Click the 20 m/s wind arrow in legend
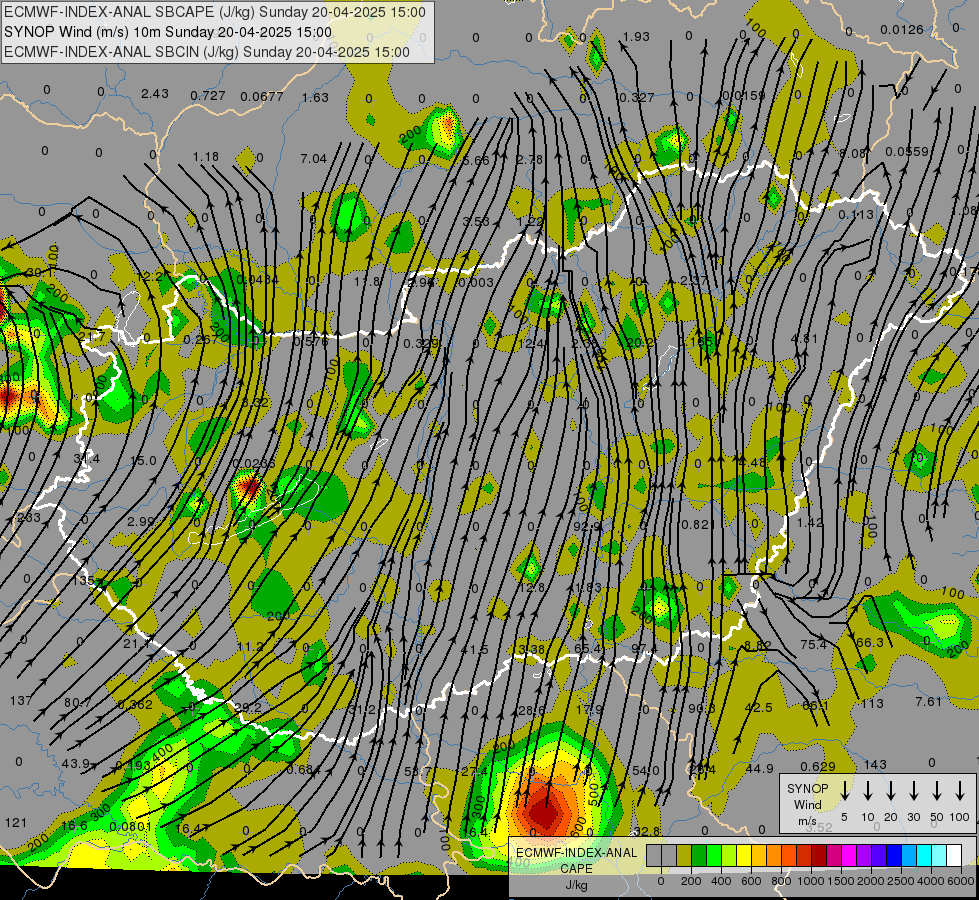This screenshot has width=979, height=900. [890, 791]
